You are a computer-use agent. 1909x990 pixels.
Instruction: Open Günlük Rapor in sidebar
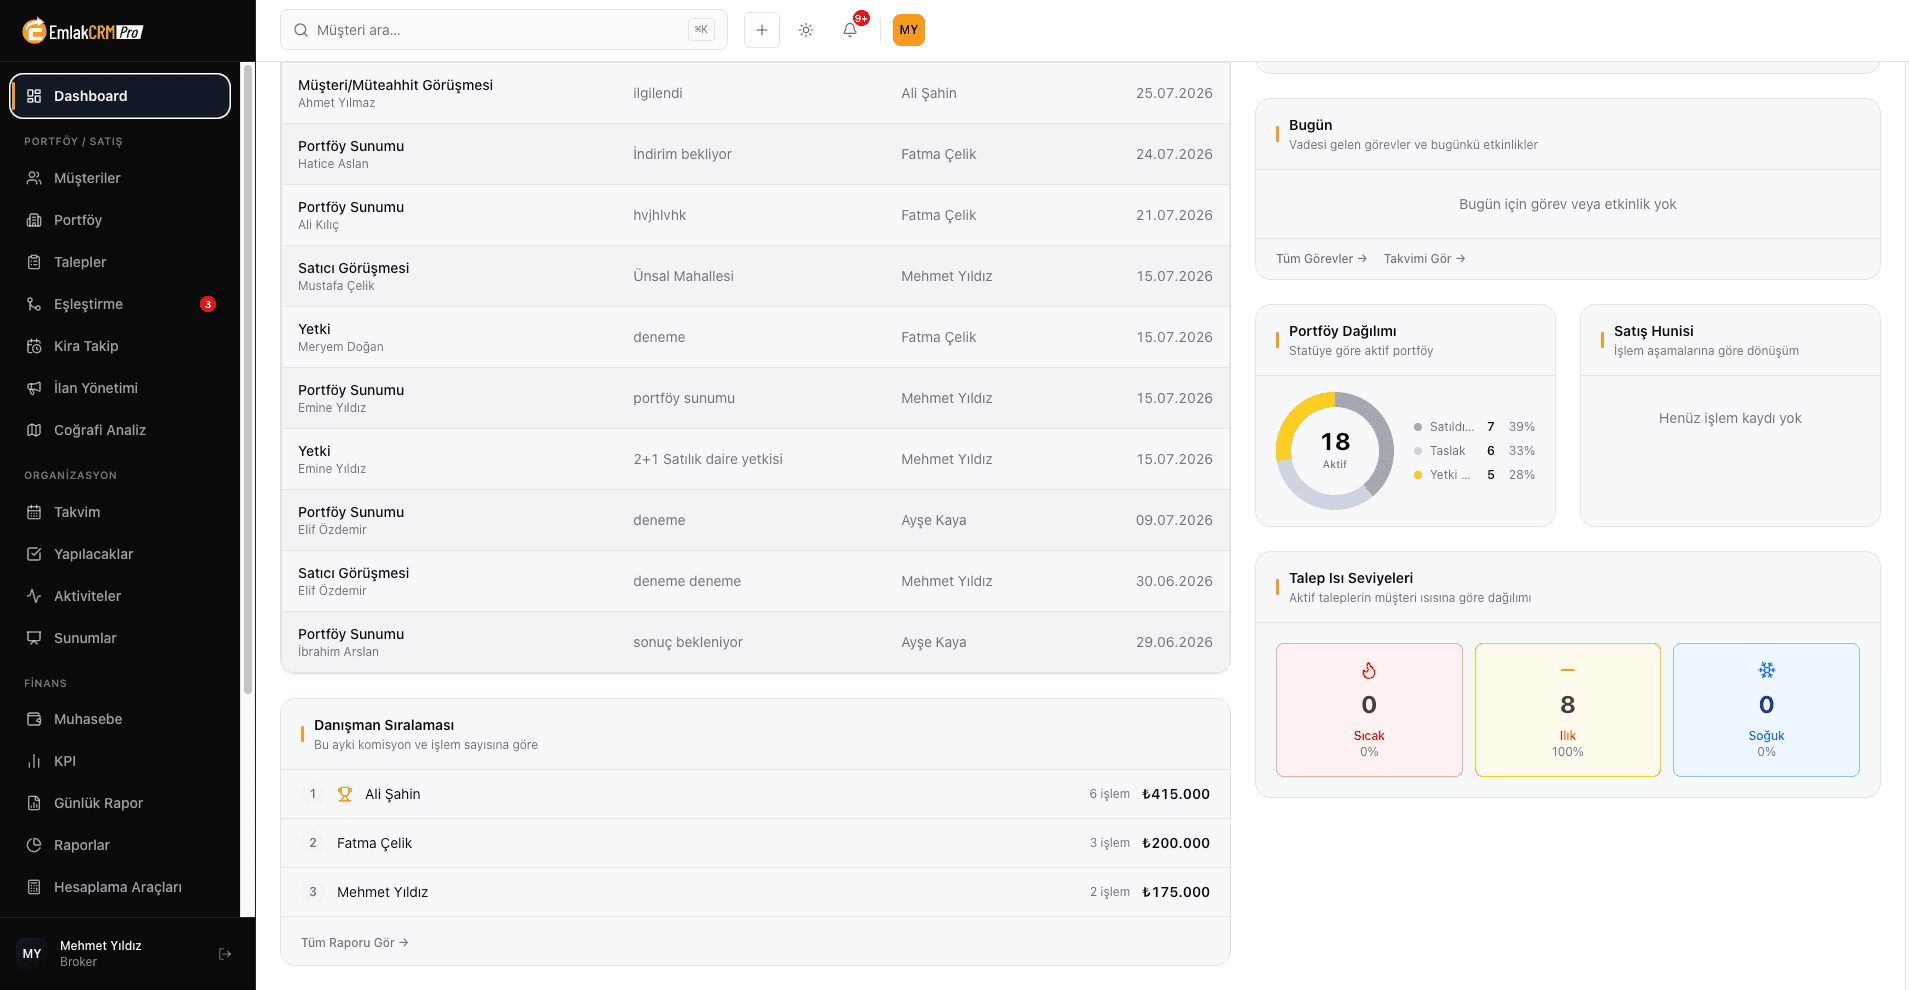120,803
